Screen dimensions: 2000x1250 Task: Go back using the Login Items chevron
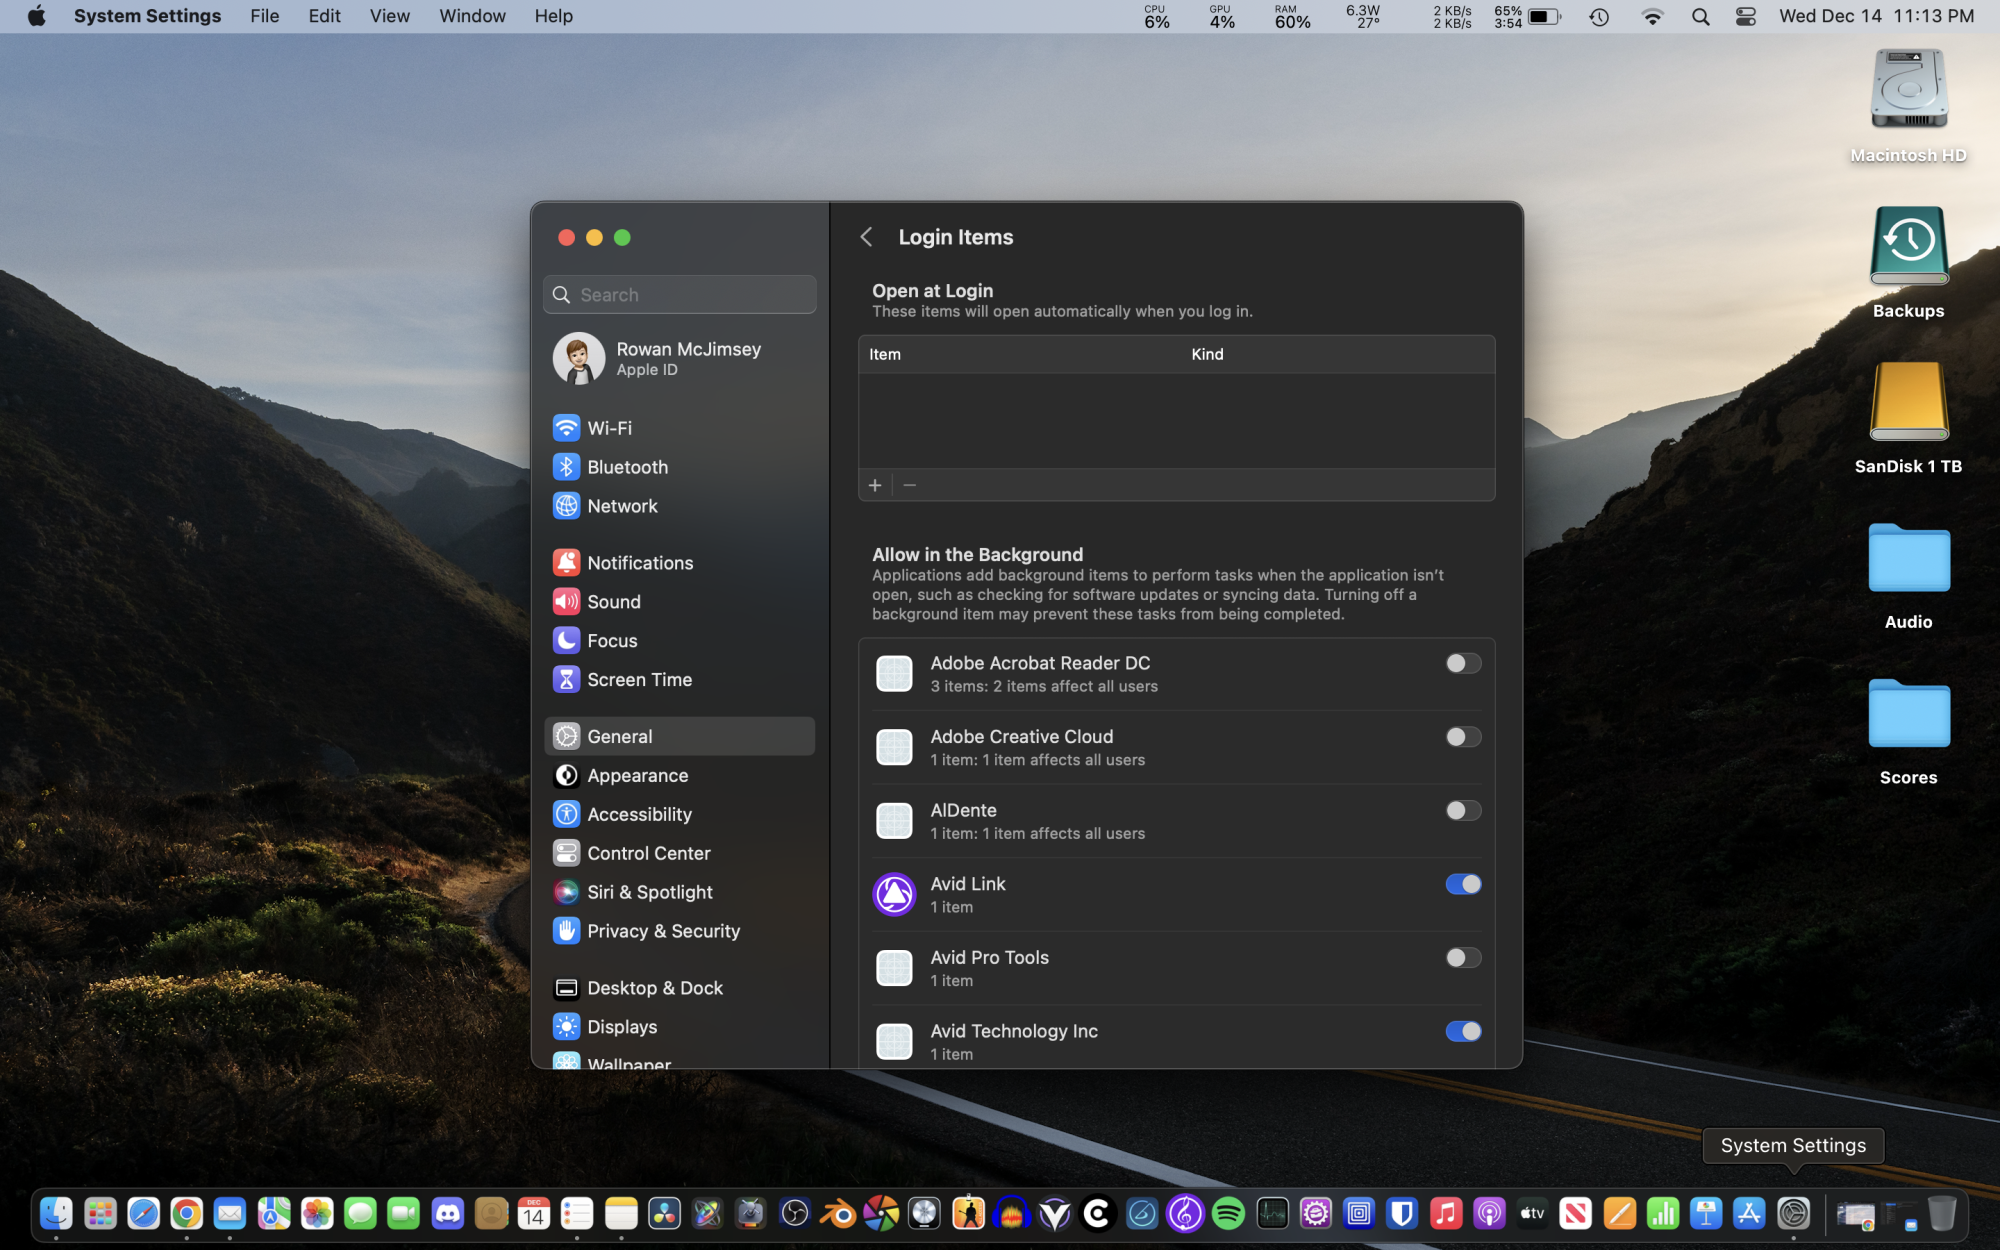pyautogui.click(x=866, y=237)
